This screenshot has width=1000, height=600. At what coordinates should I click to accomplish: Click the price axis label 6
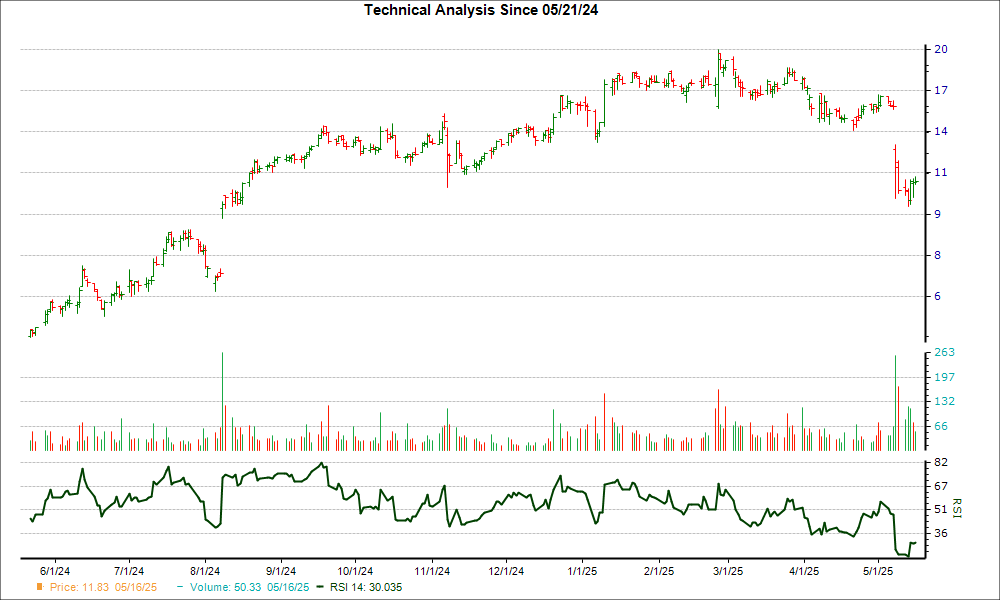pos(938,296)
